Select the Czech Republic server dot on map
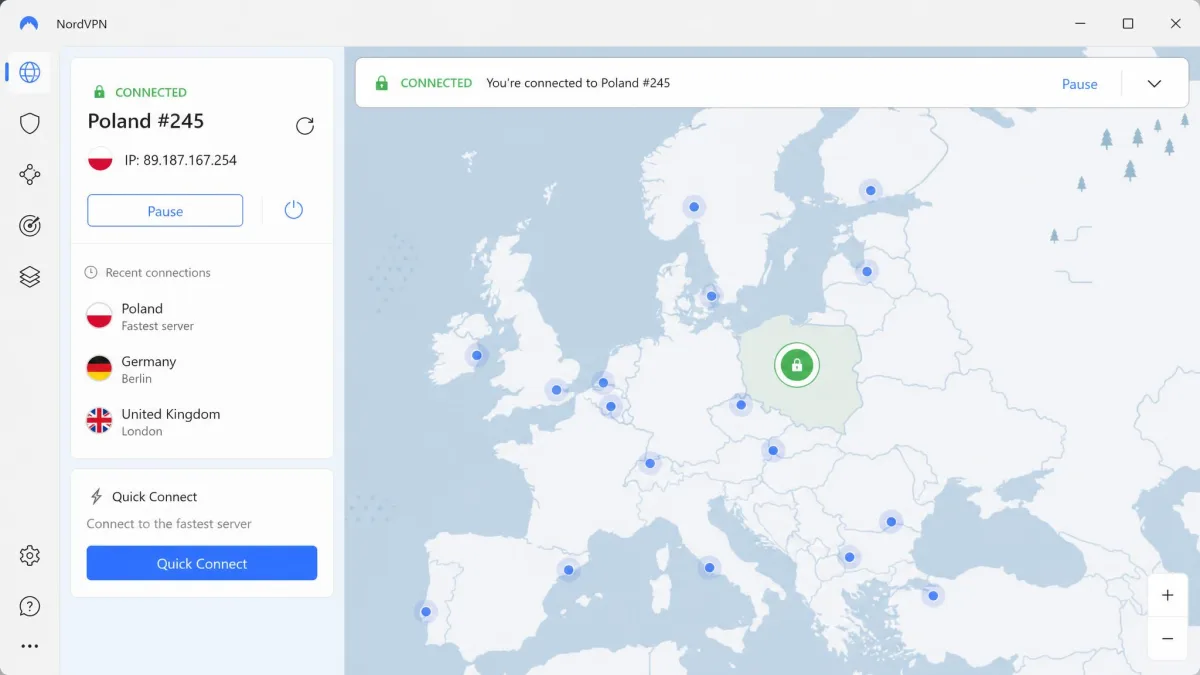The image size is (1200, 675). click(740, 404)
